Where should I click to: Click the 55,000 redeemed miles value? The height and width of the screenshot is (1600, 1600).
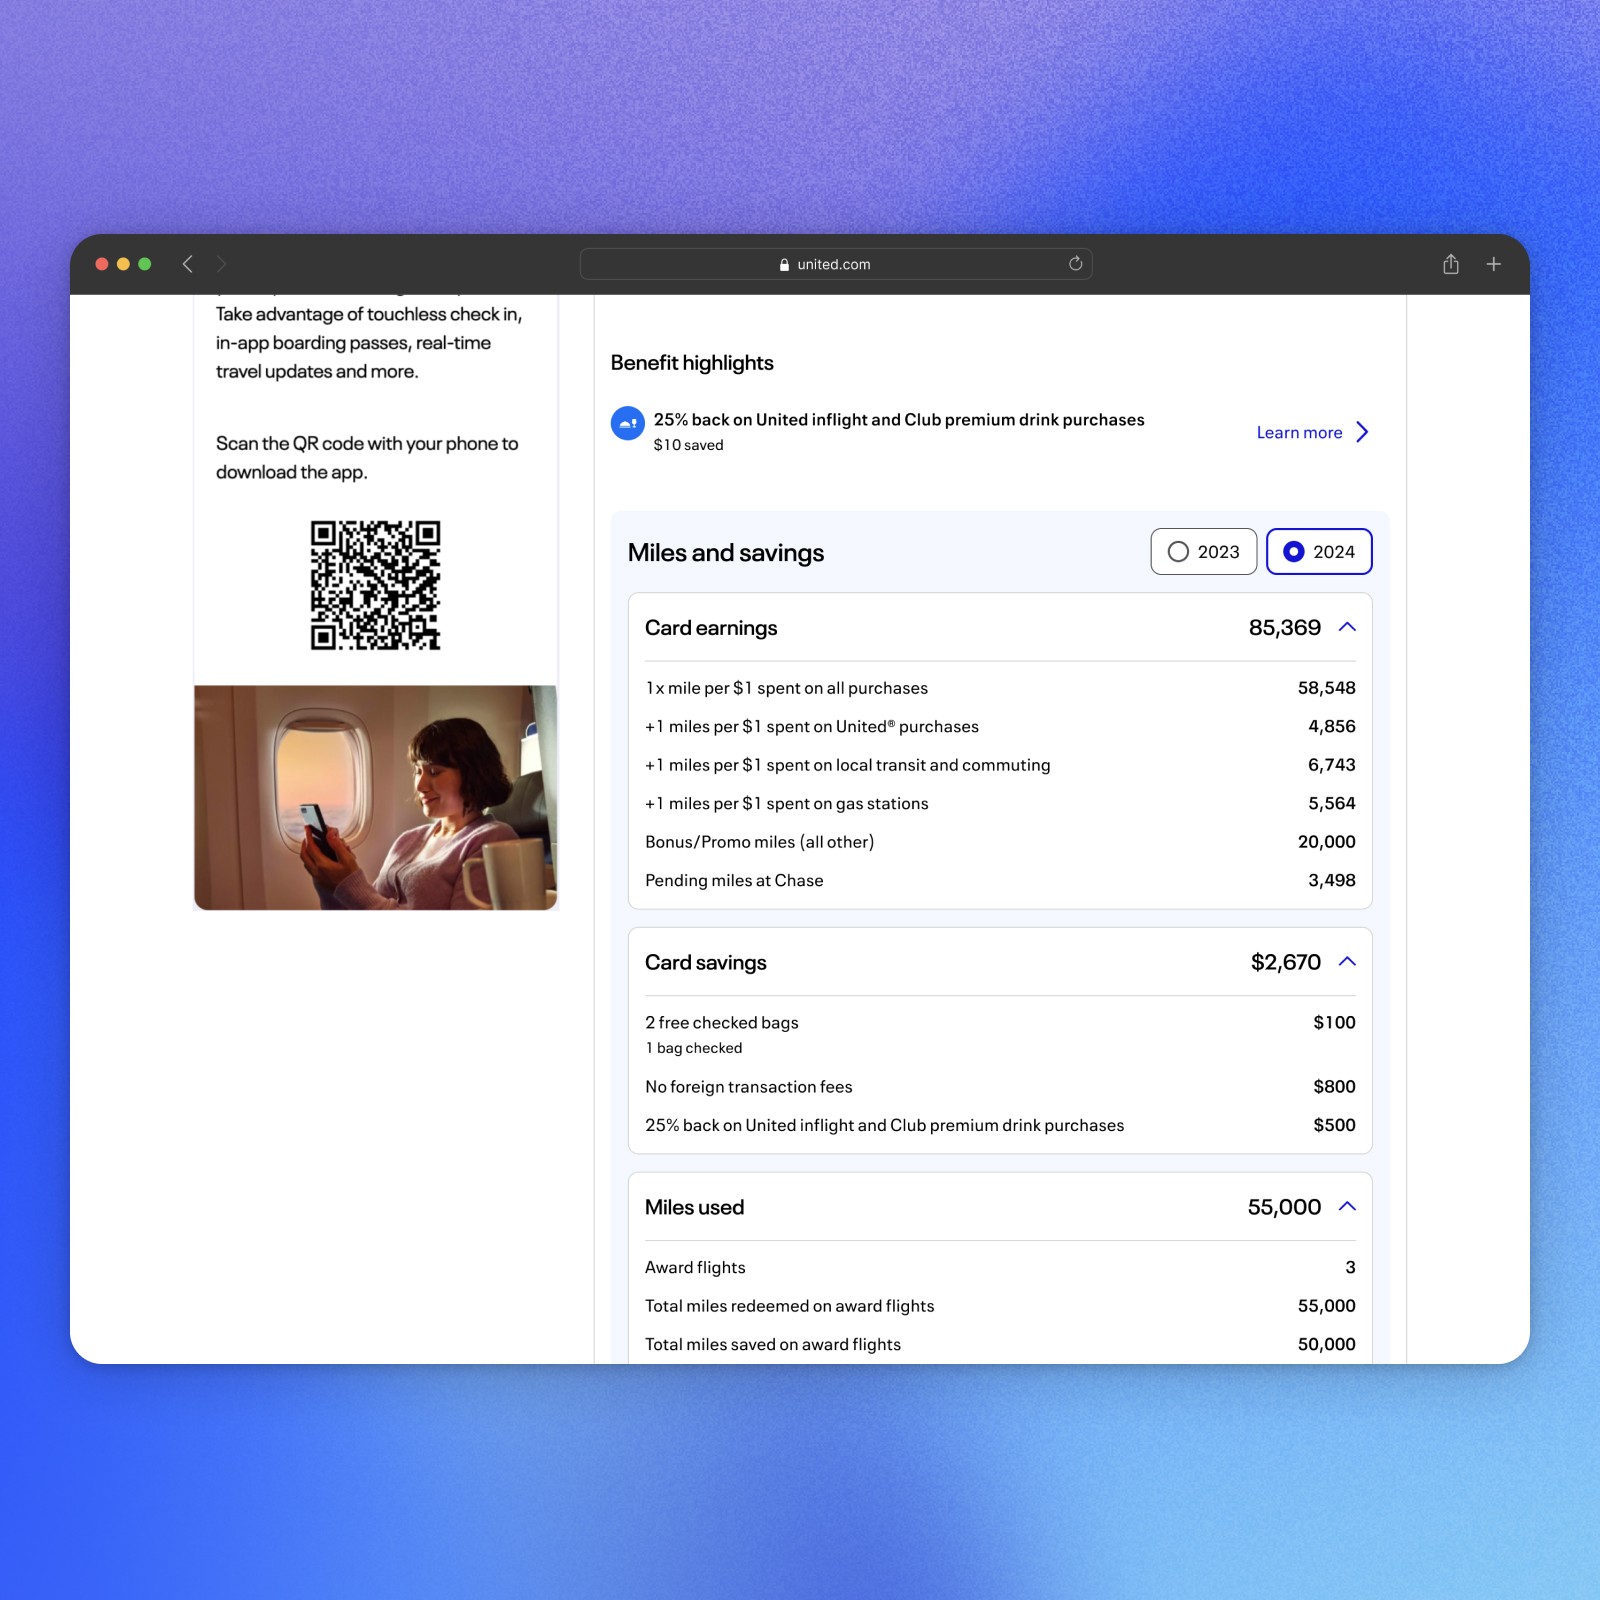coord(1326,1306)
